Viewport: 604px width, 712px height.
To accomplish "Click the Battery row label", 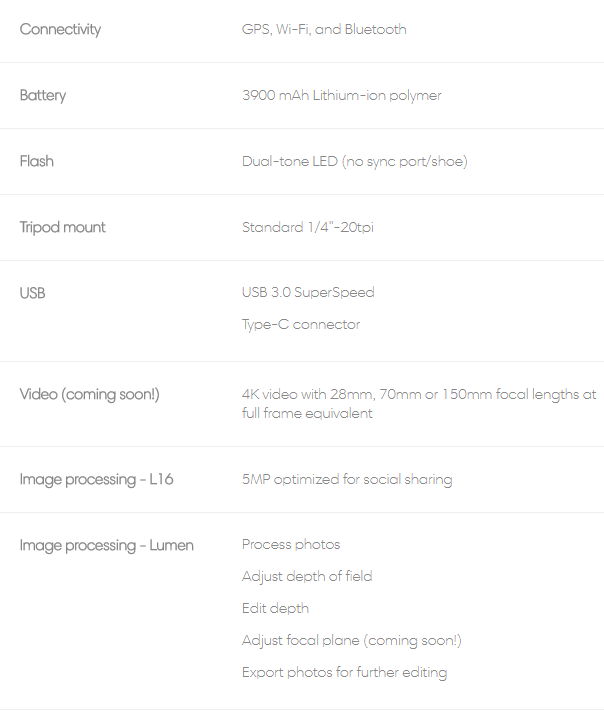I will pos(43,95).
